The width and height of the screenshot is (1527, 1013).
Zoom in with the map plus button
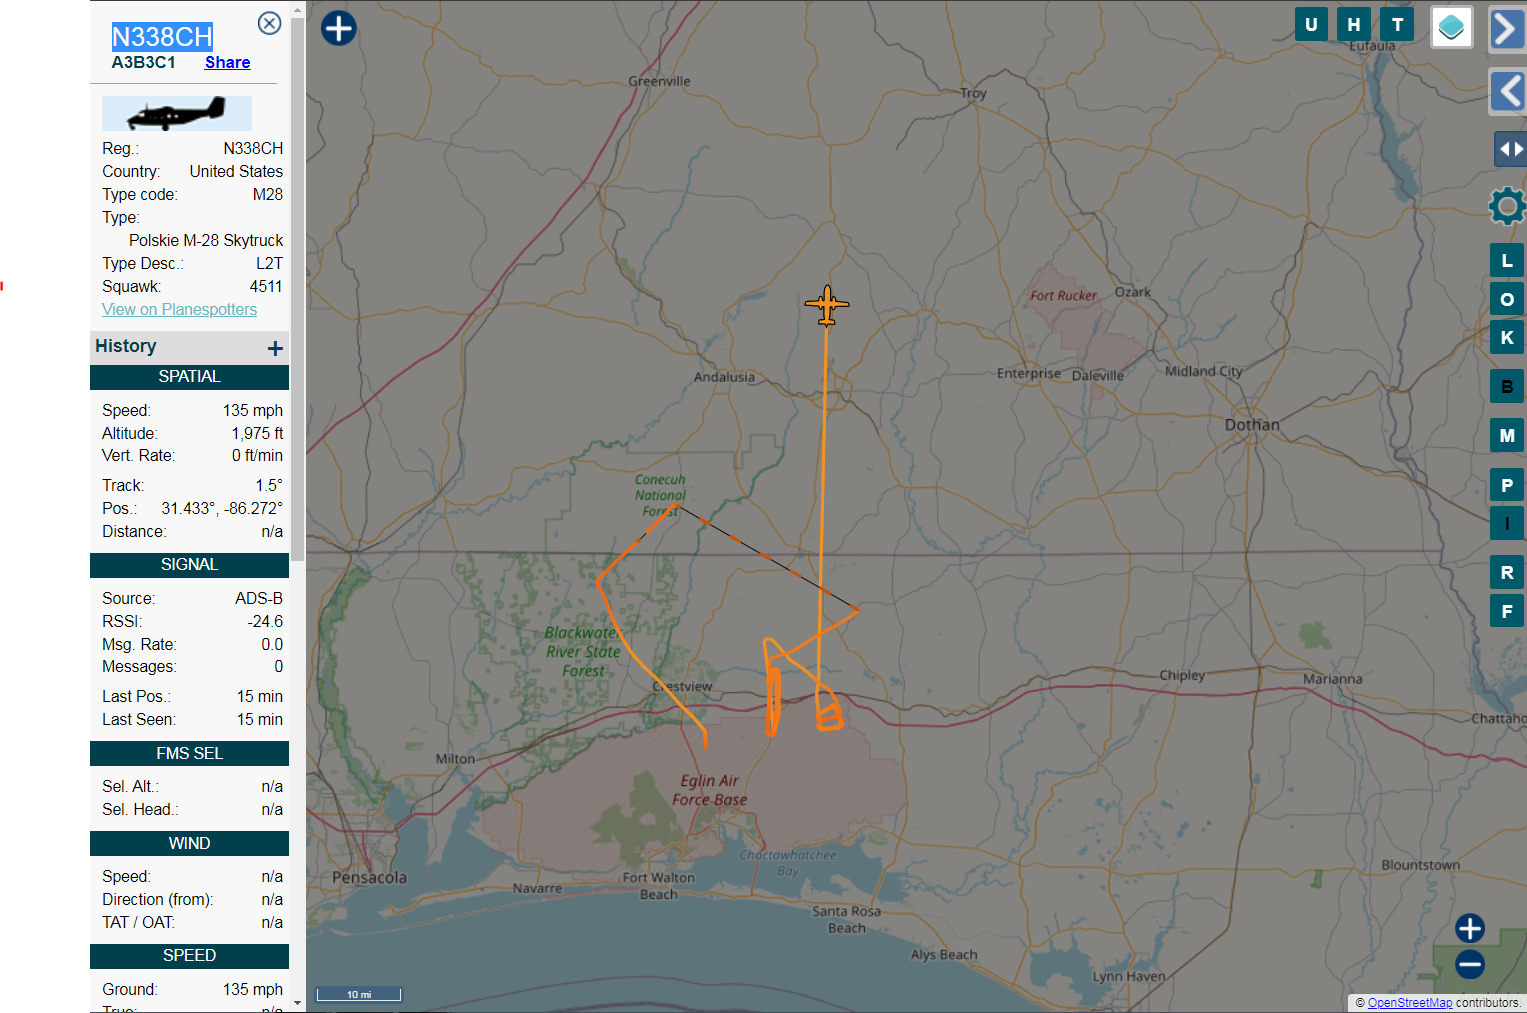point(1470,928)
